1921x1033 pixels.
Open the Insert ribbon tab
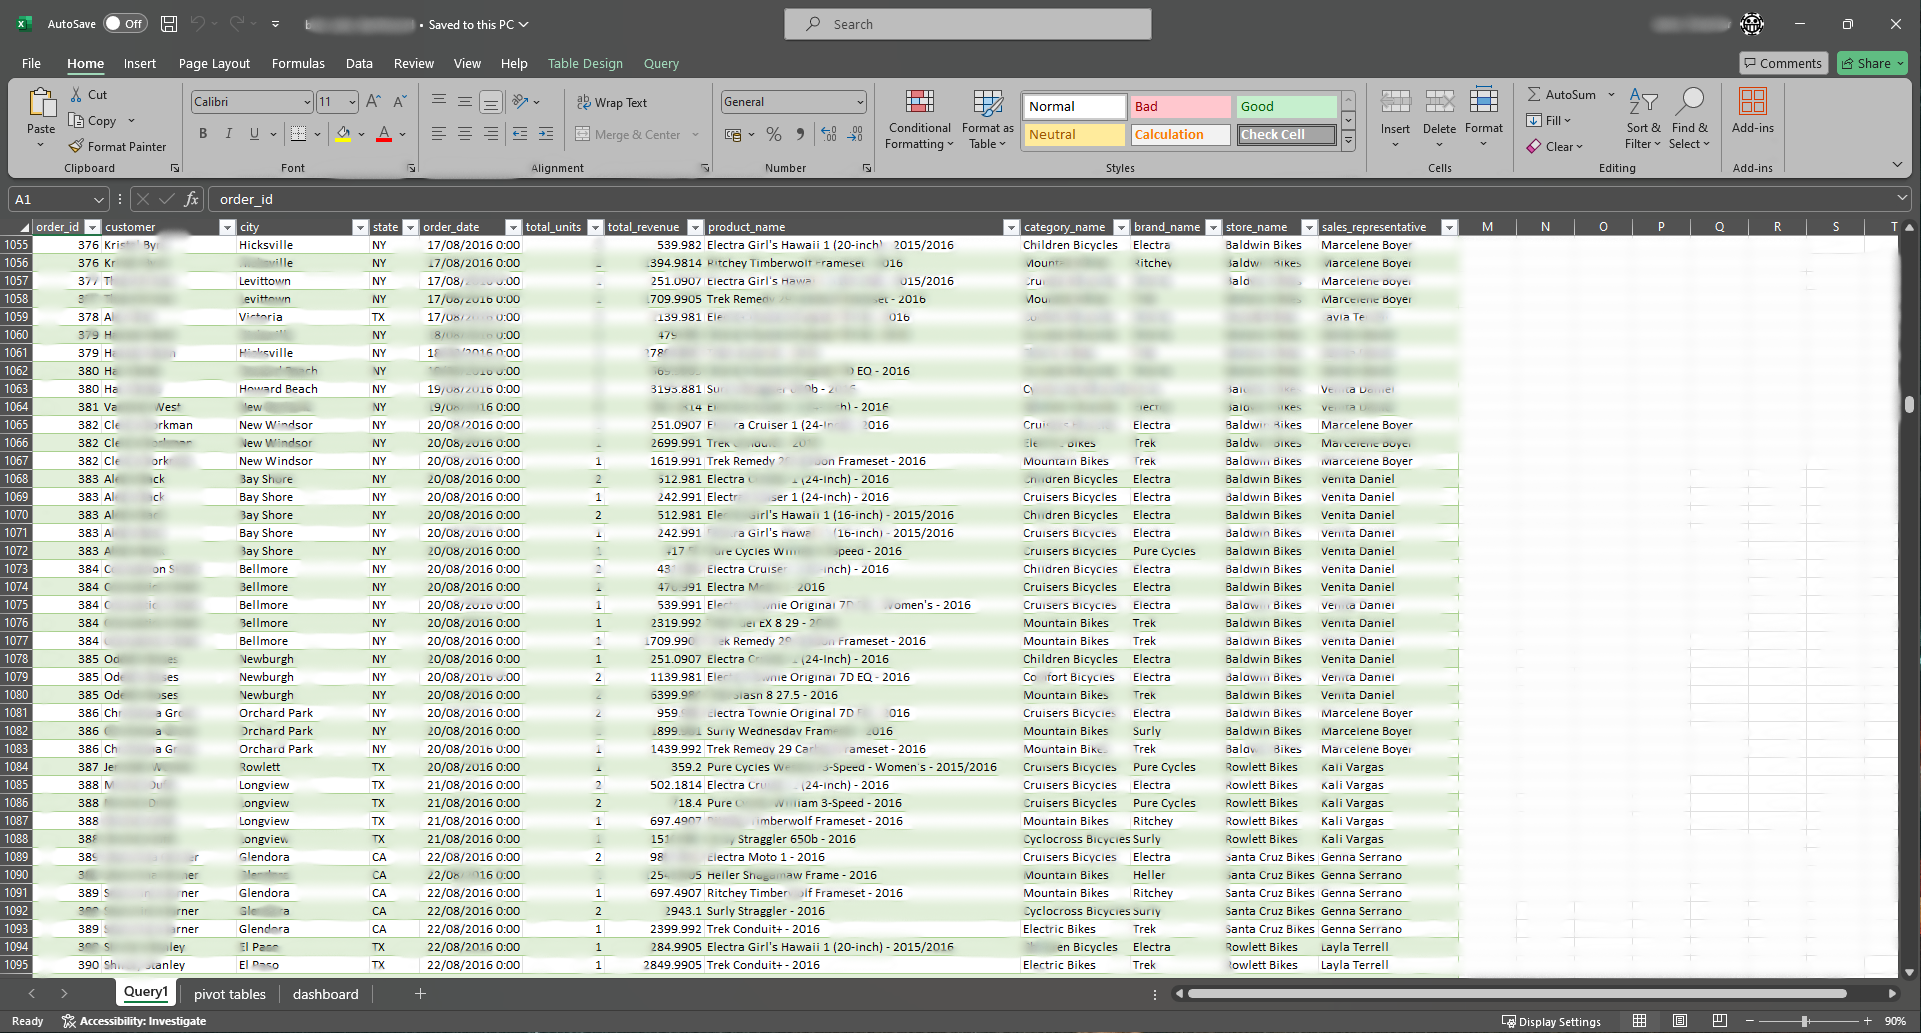(140, 63)
